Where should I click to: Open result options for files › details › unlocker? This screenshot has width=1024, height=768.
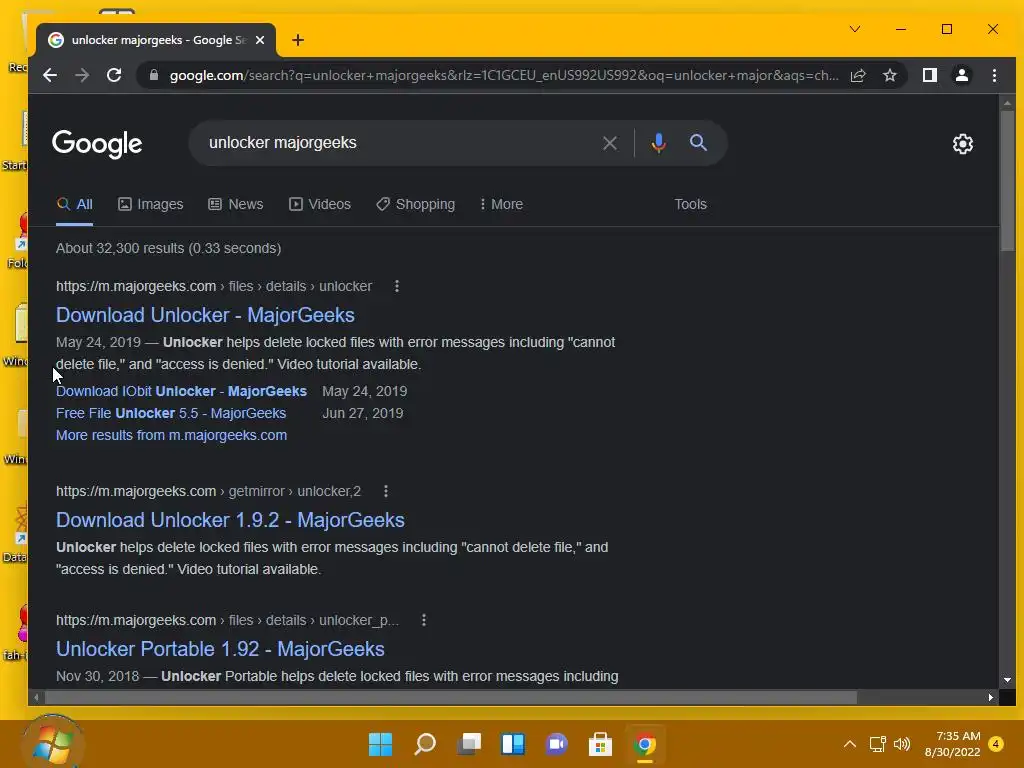pyautogui.click(x=397, y=286)
